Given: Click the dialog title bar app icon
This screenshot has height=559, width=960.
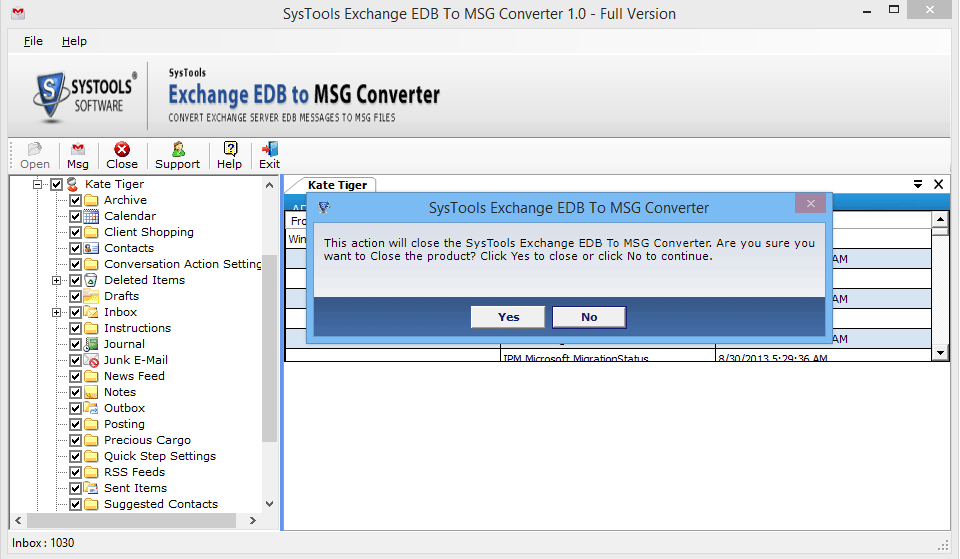Looking at the screenshot, I should pos(324,208).
